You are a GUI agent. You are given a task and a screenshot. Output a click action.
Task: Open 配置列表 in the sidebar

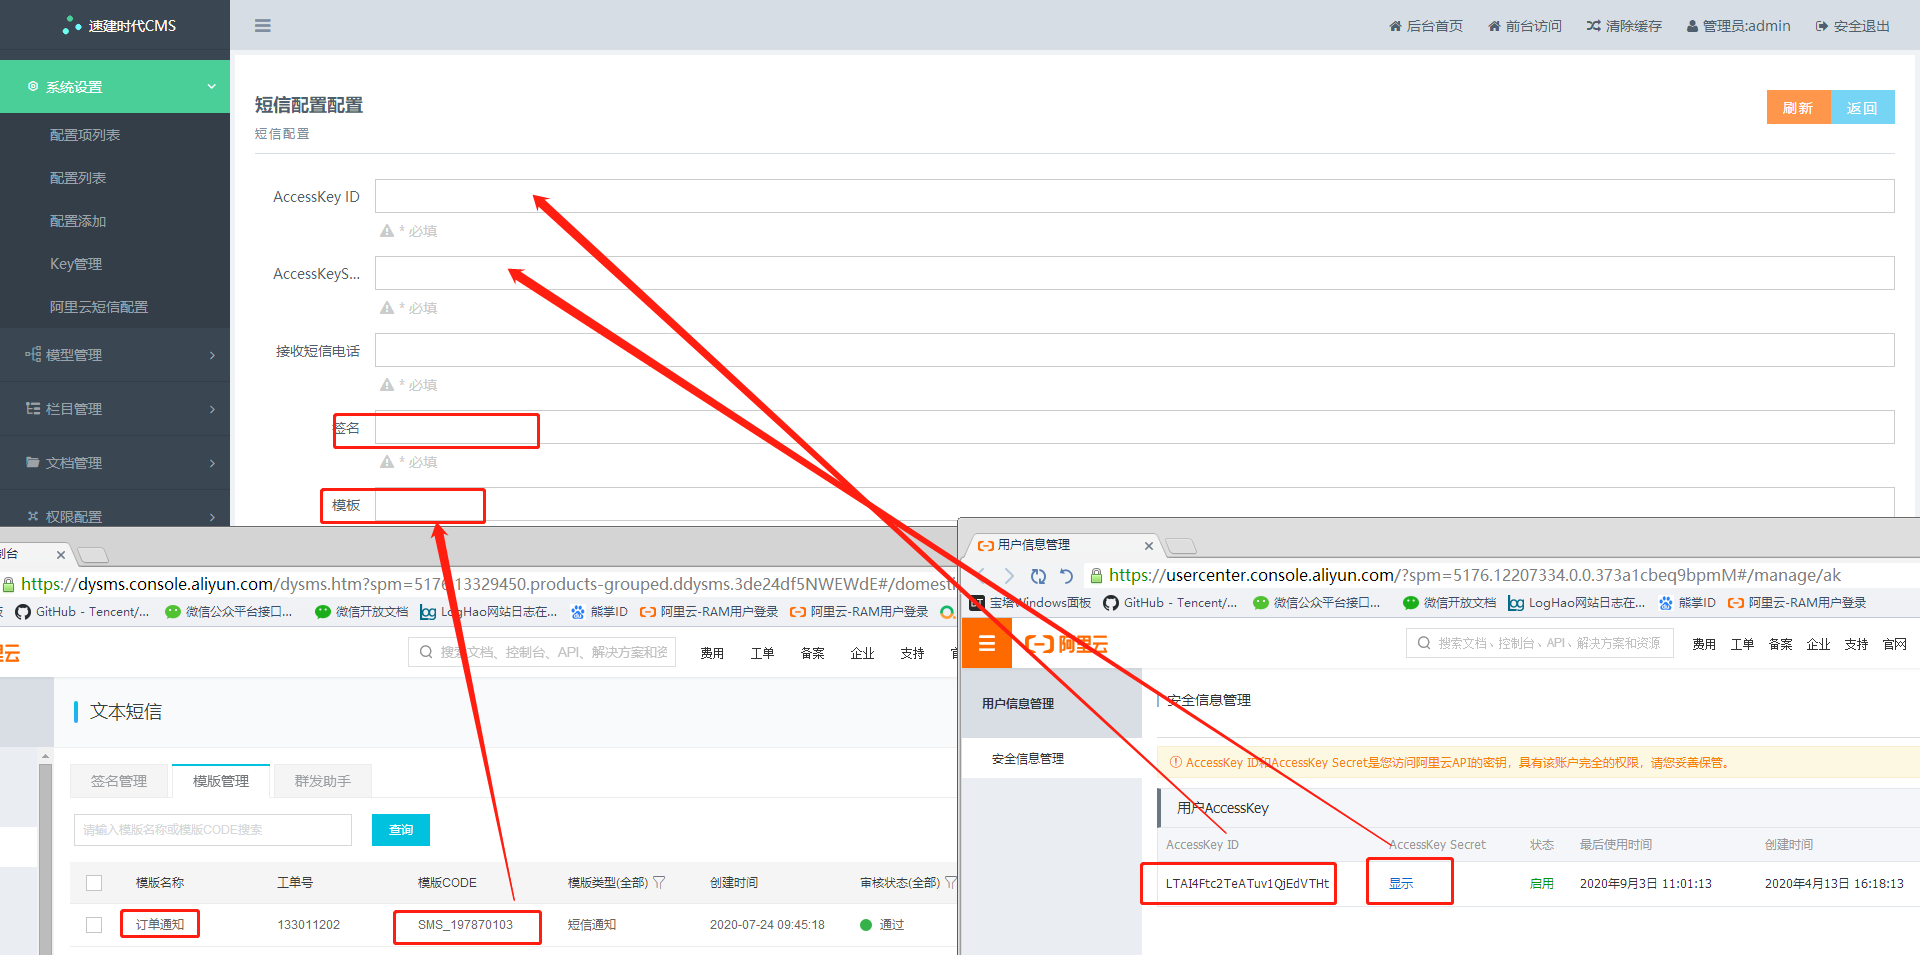[78, 178]
